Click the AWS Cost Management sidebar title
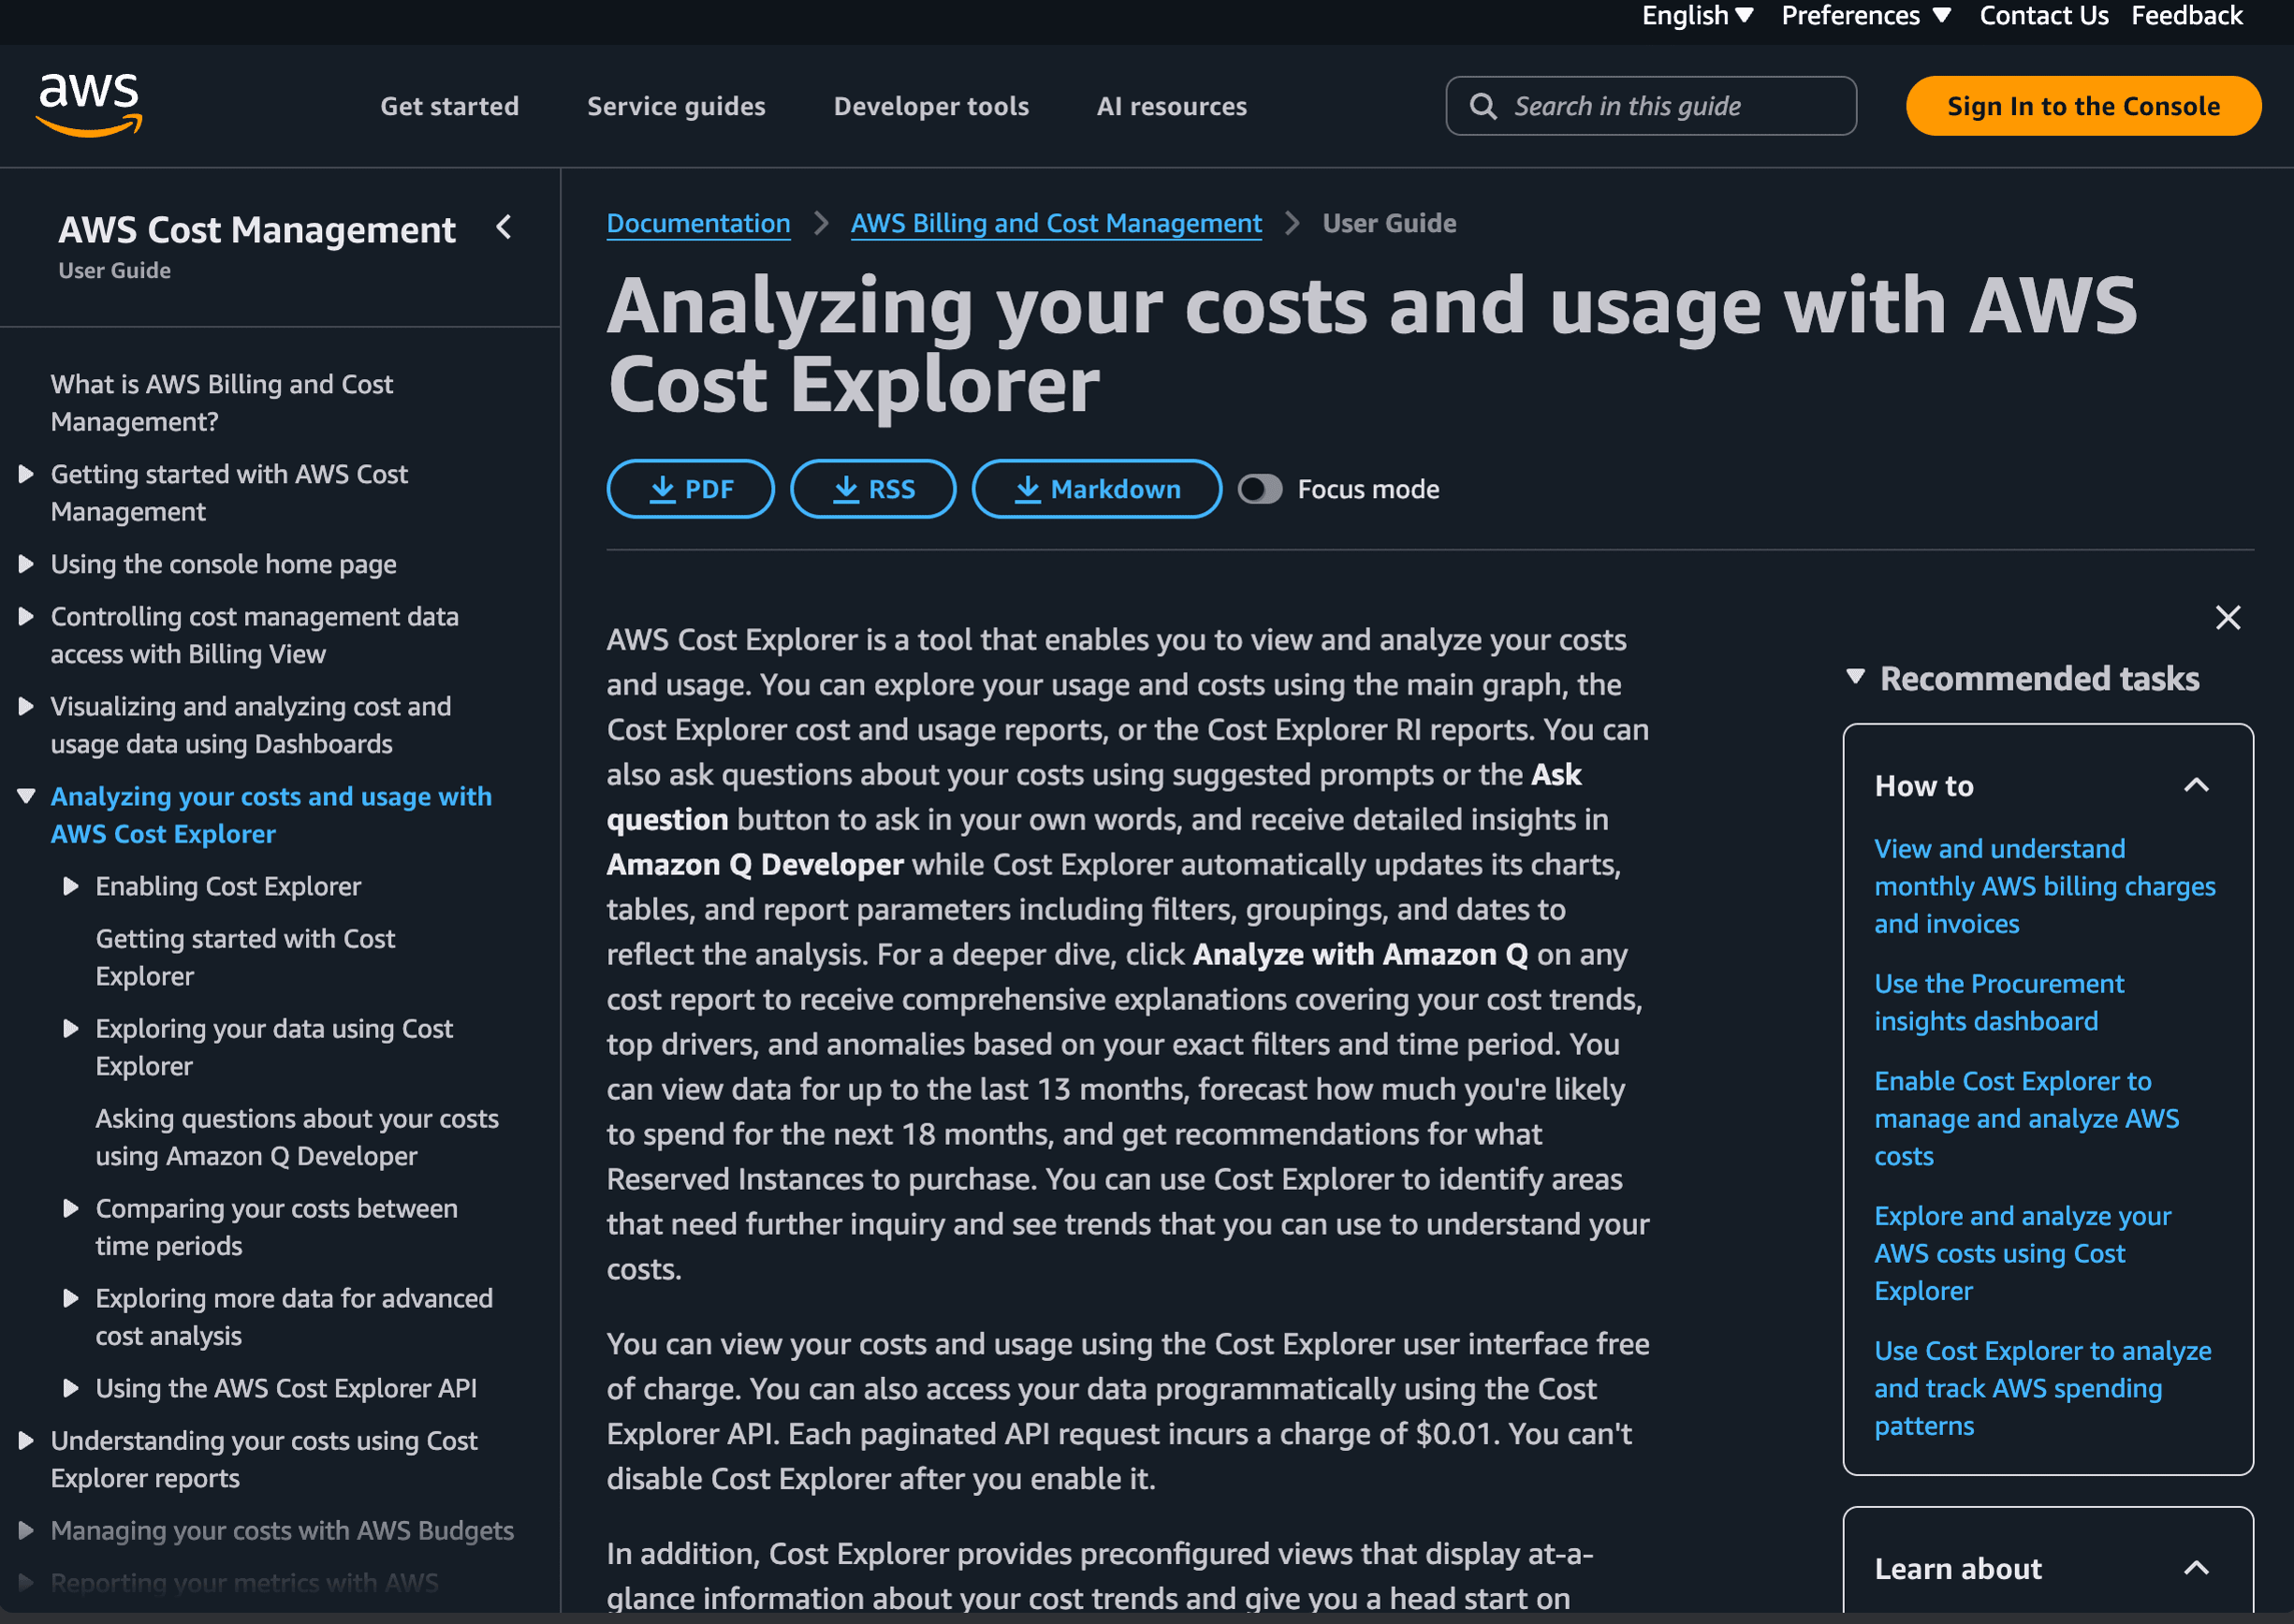This screenshot has width=2294, height=1624. pyautogui.click(x=257, y=230)
